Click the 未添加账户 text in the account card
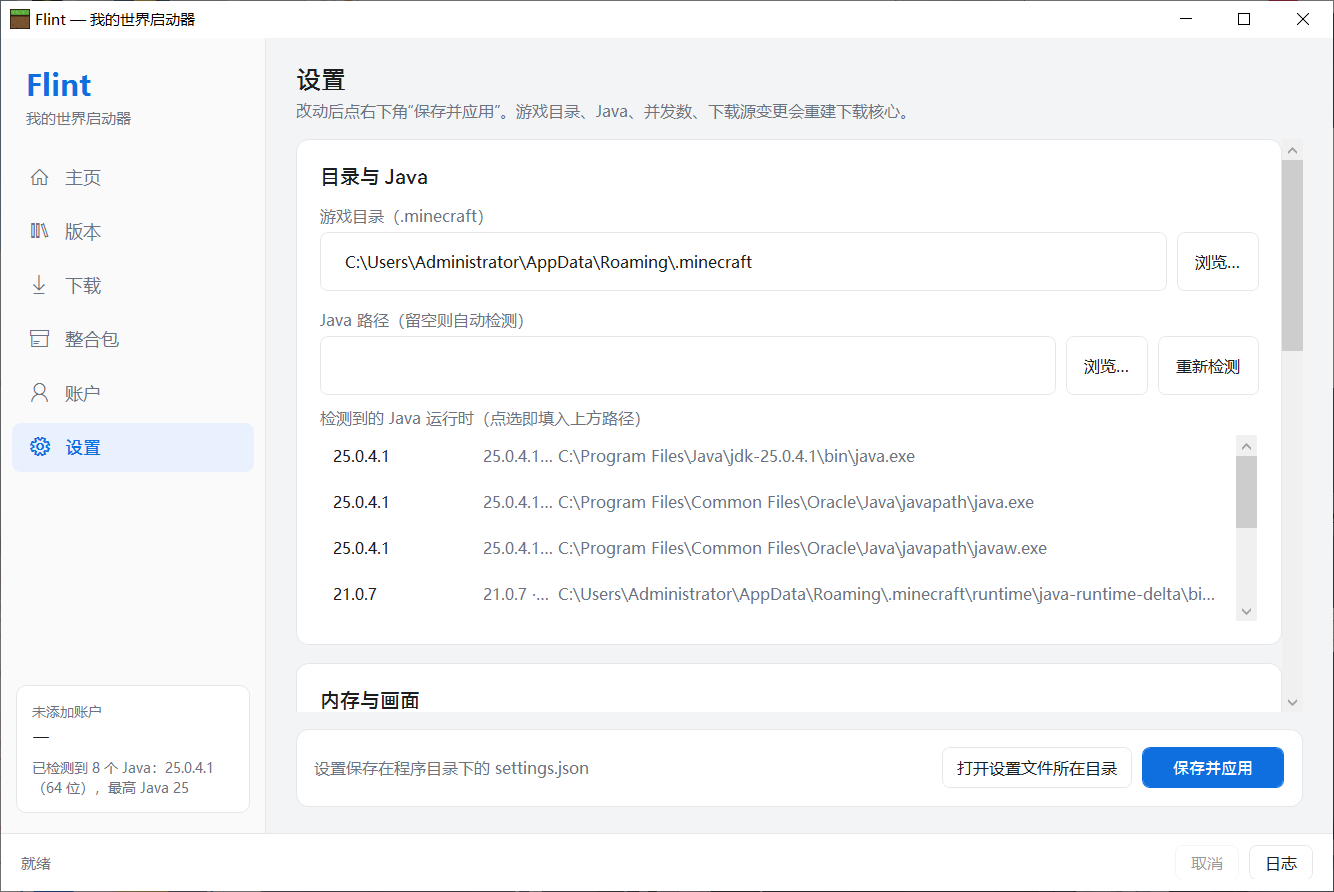Screen dimensions: 1334x892 (67, 712)
